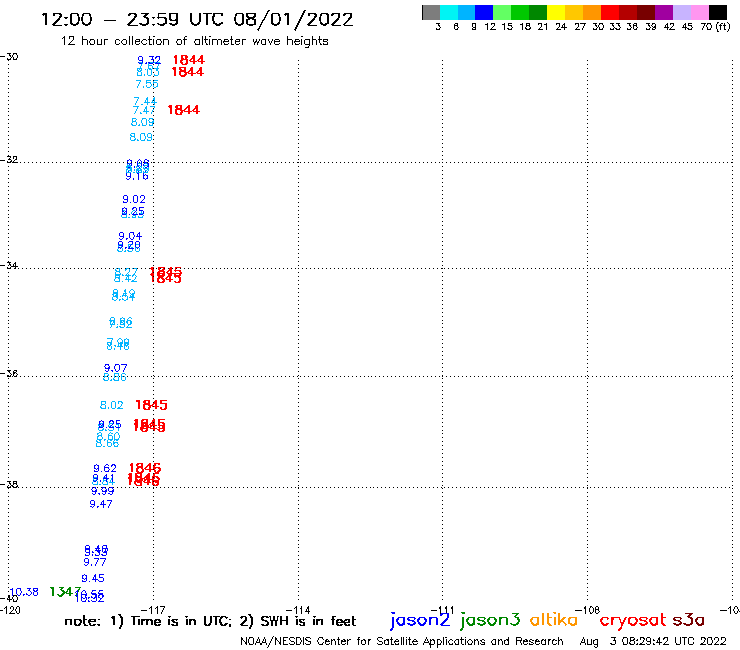Image resolution: width=740 pixels, height=650 pixels.
Task: Click the '70 (ft)' legend scale label
Action: pos(715,27)
